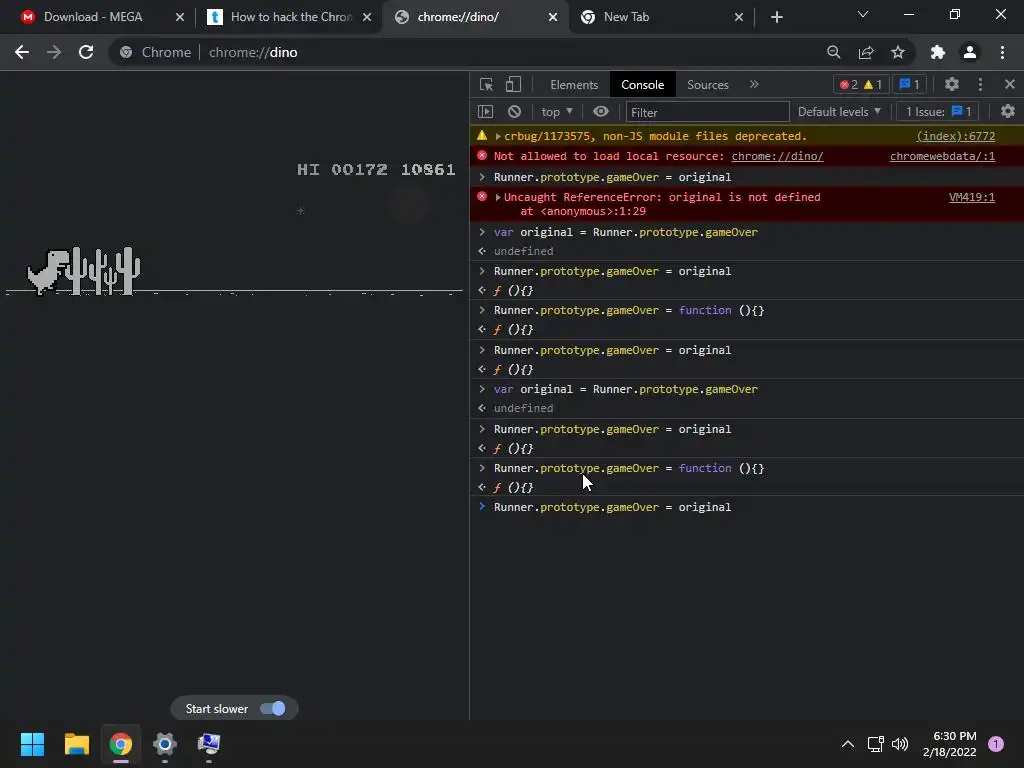Click the blue issues count badge
1024x768 pixels.
click(910, 84)
